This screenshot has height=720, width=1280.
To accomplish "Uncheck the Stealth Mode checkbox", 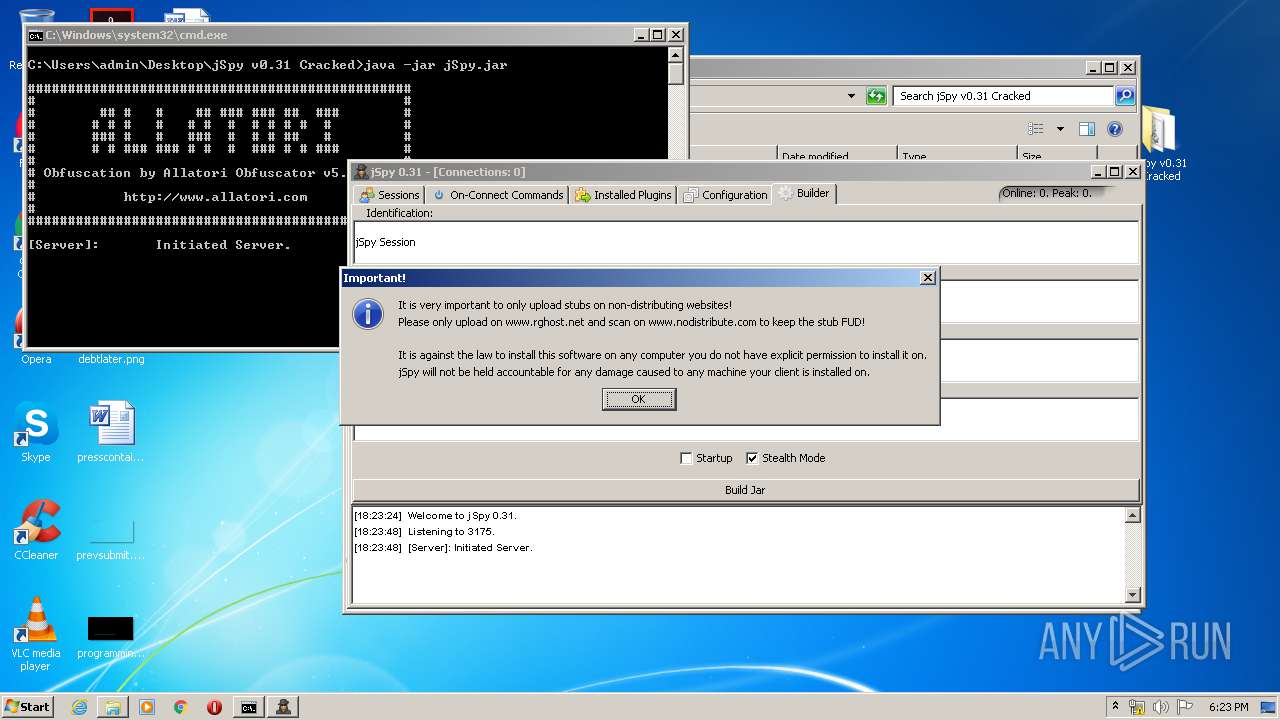I will point(752,458).
